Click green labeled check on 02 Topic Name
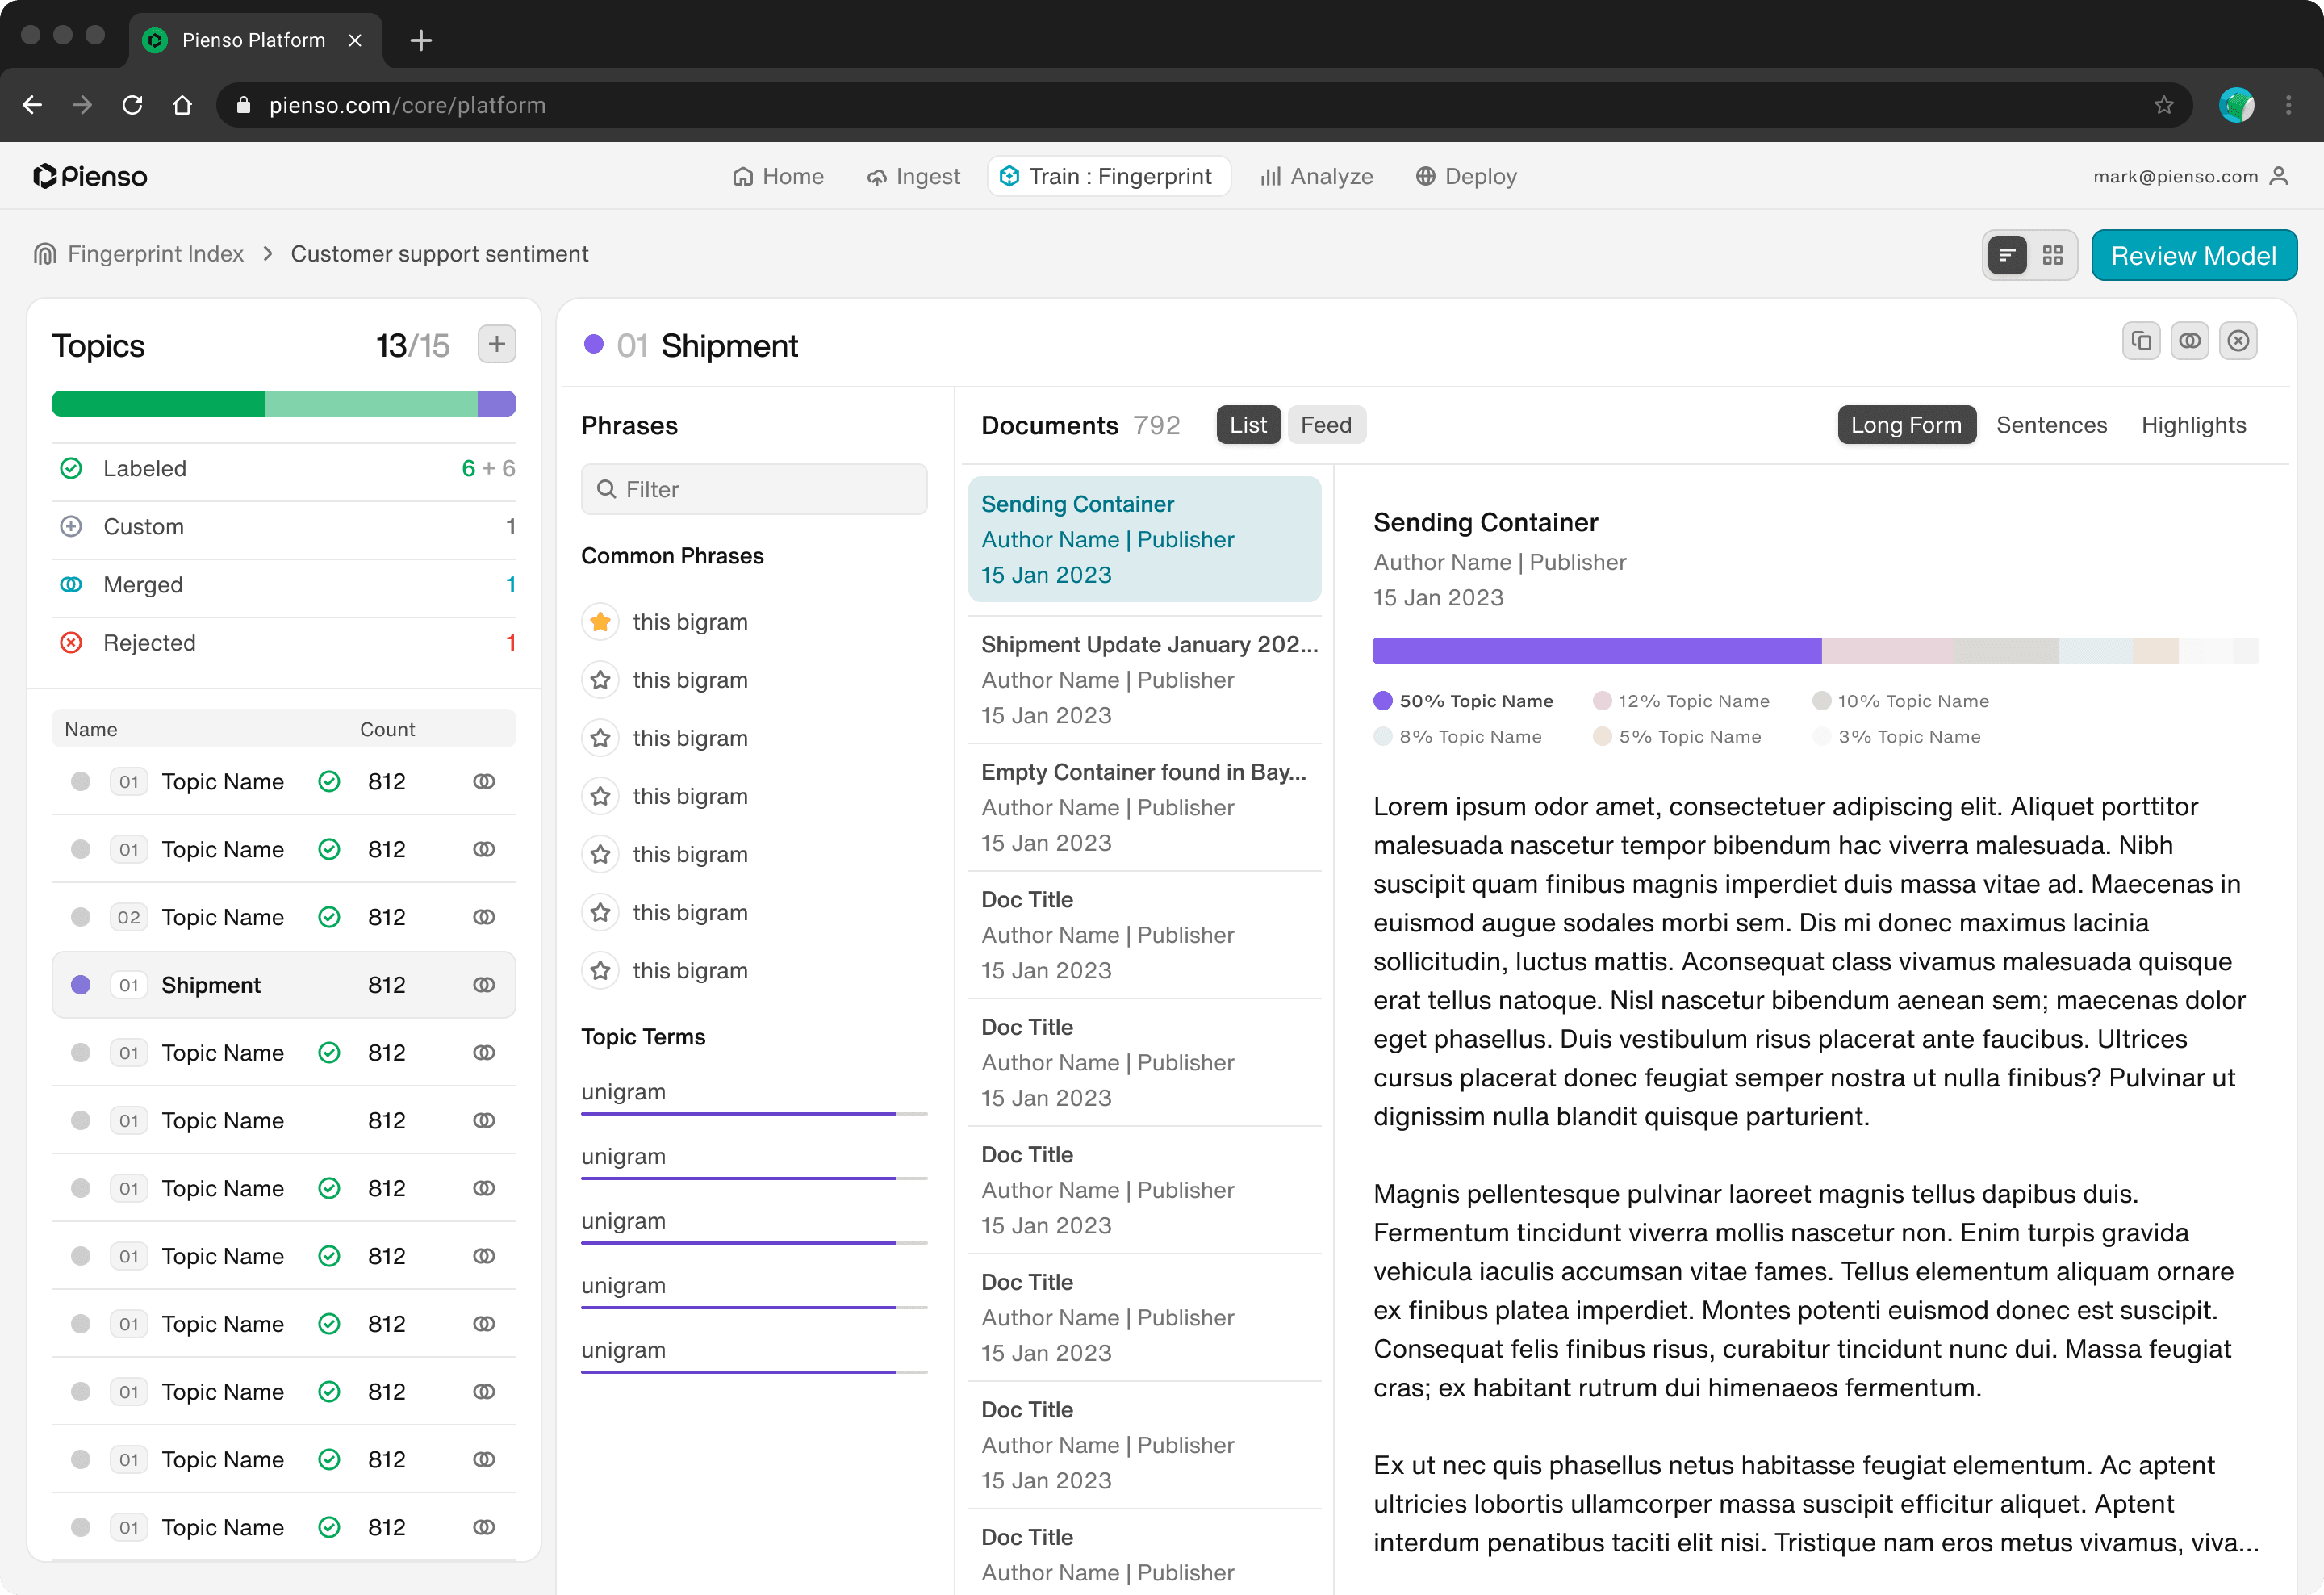Image resolution: width=2324 pixels, height=1595 pixels. click(329, 917)
